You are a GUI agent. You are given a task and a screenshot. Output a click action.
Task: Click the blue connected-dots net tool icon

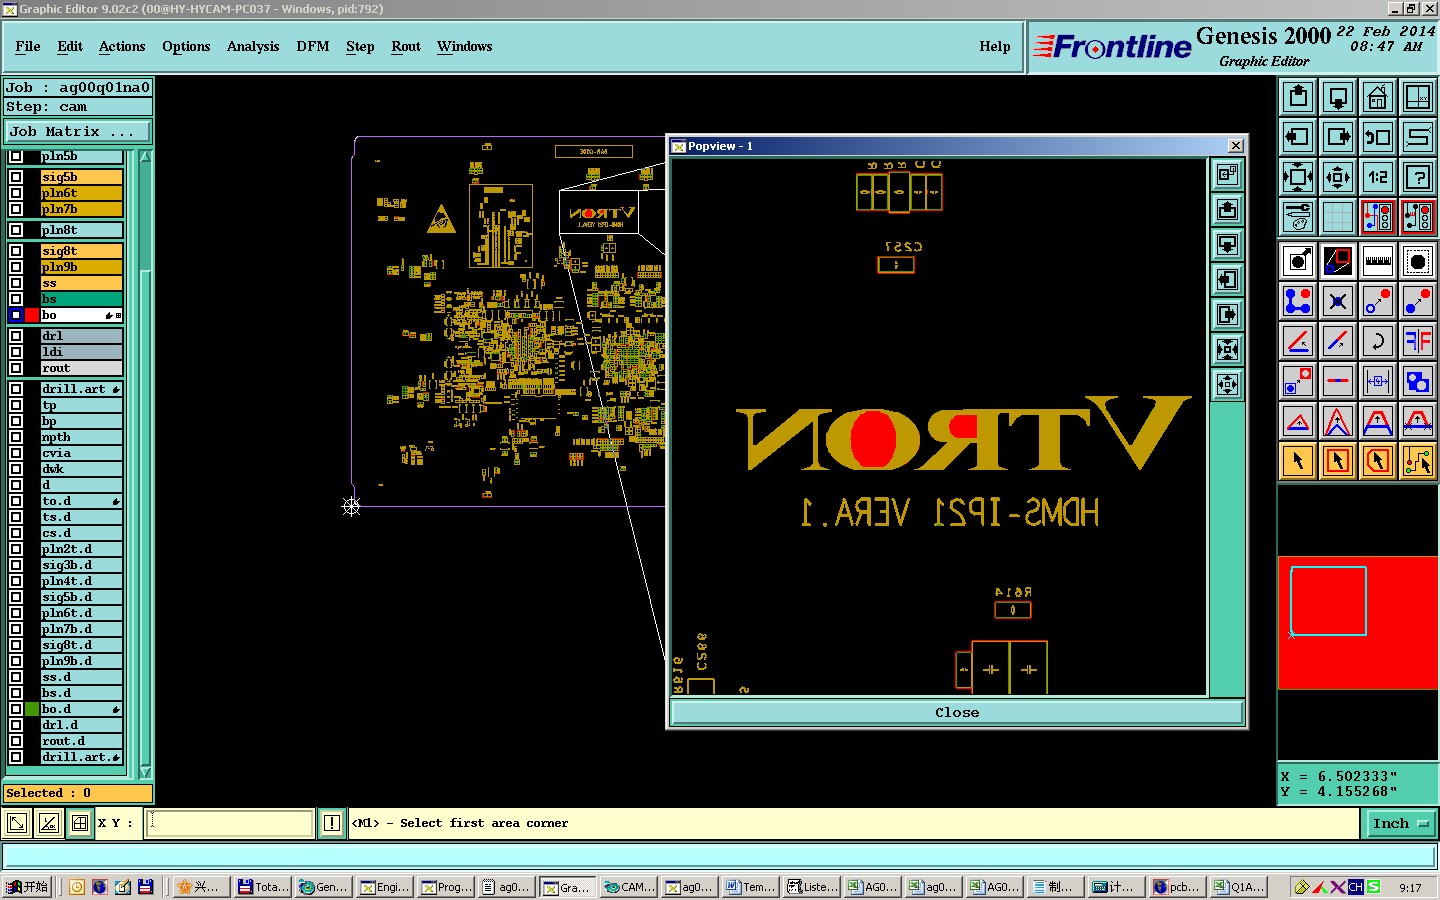click(x=1298, y=301)
